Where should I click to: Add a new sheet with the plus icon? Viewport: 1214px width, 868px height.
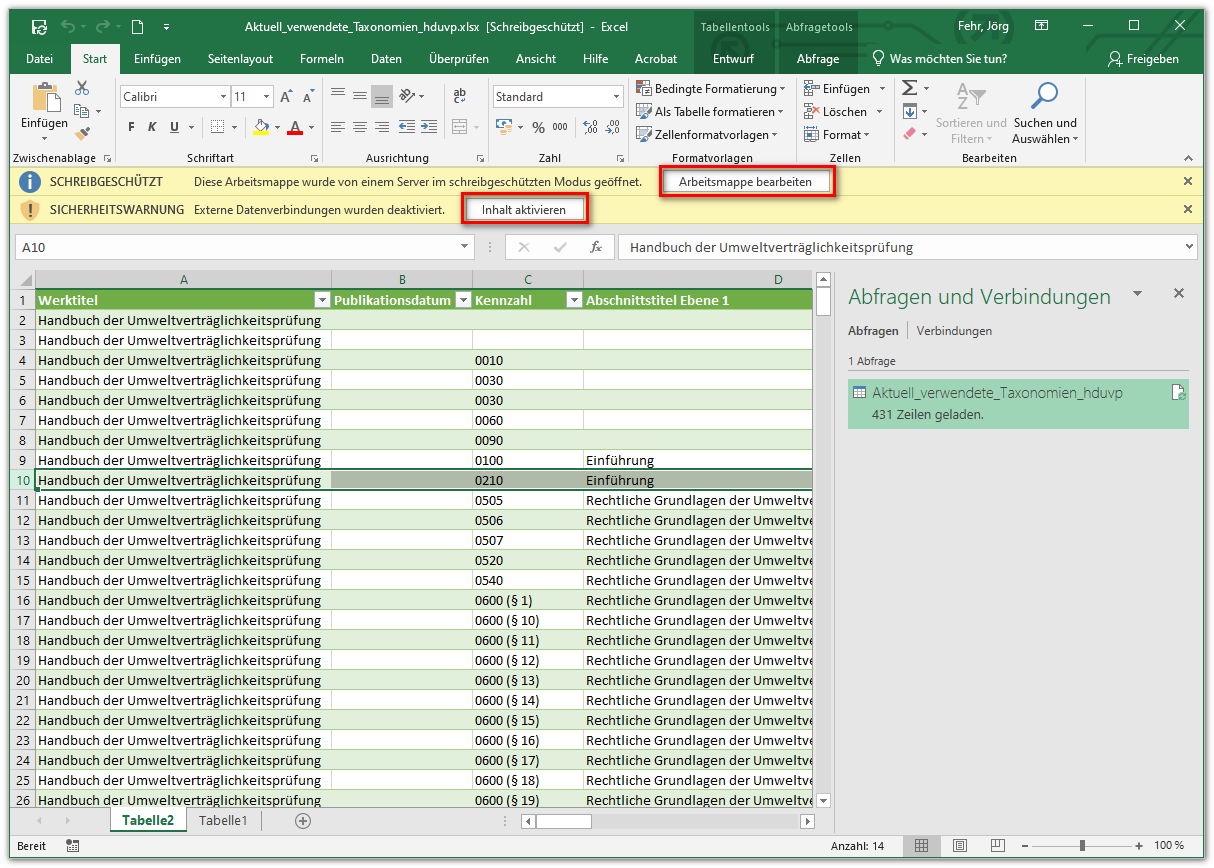[x=303, y=820]
